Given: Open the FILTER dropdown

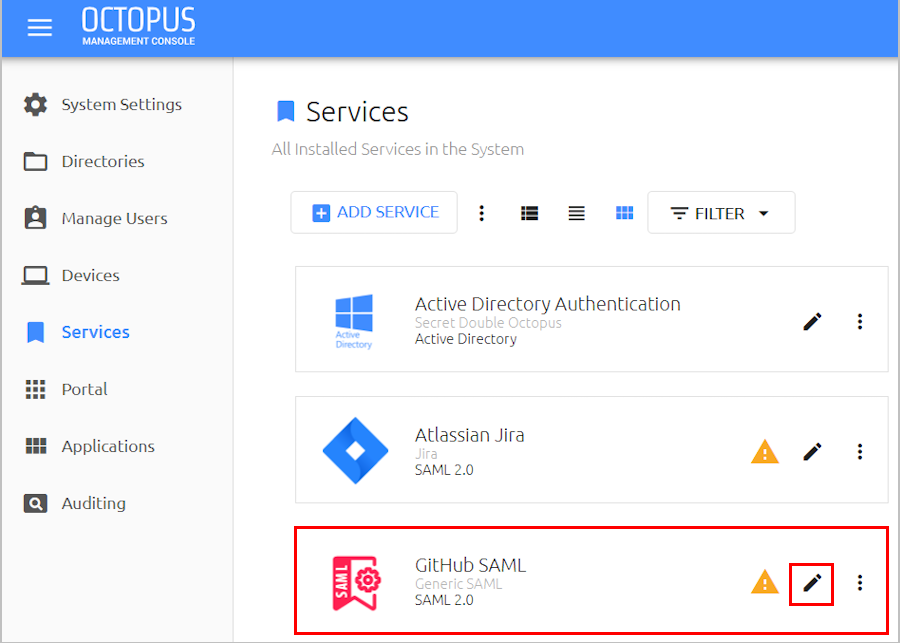Looking at the screenshot, I should [x=721, y=212].
